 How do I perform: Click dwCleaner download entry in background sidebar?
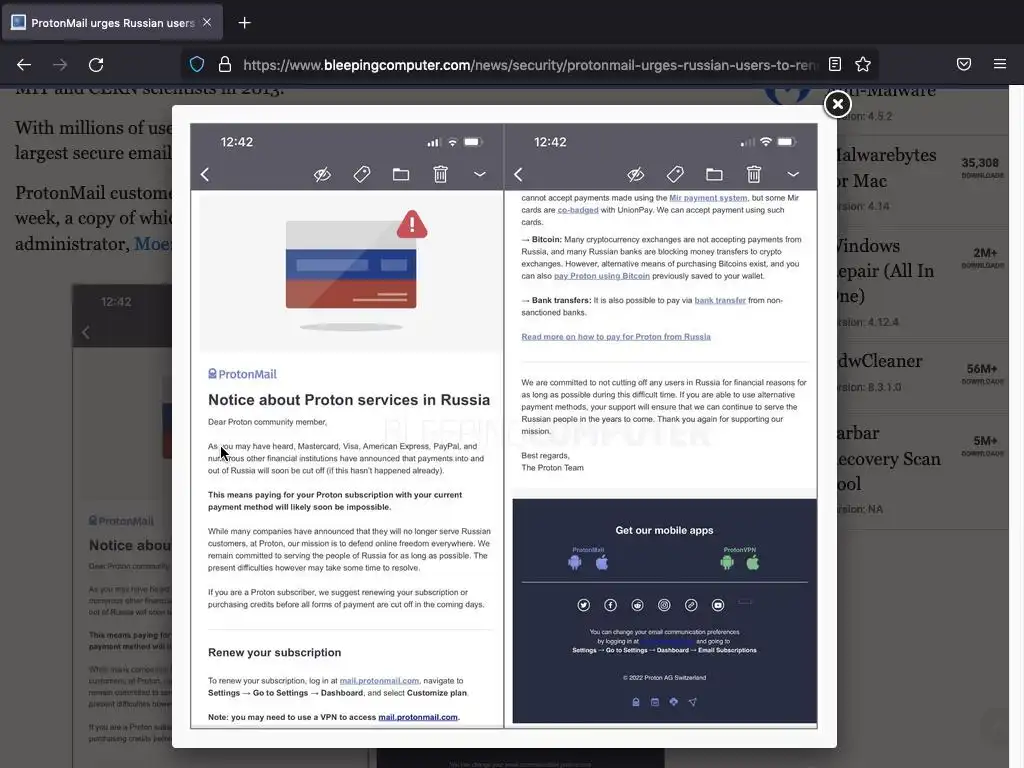click(922, 372)
